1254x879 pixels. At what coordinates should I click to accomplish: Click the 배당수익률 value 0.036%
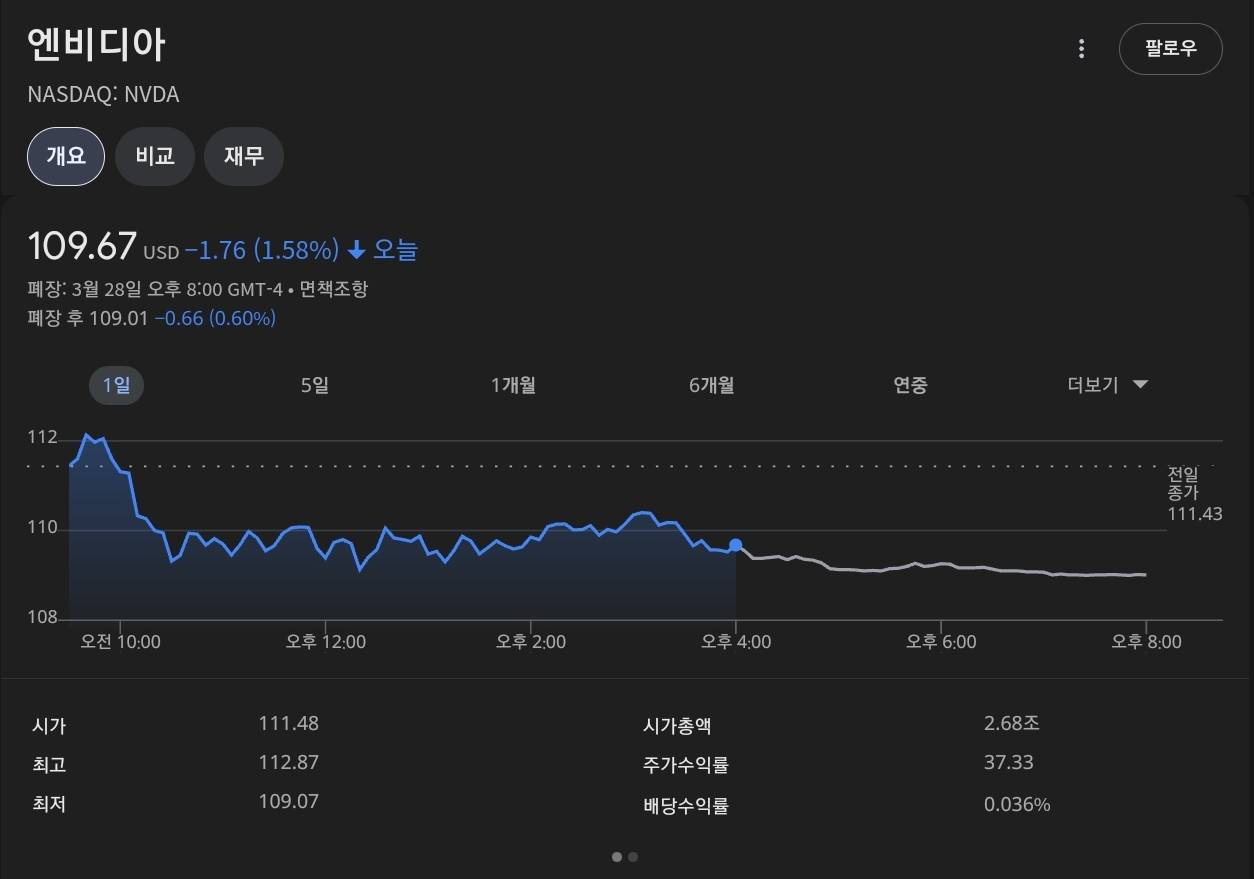click(x=1017, y=805)
